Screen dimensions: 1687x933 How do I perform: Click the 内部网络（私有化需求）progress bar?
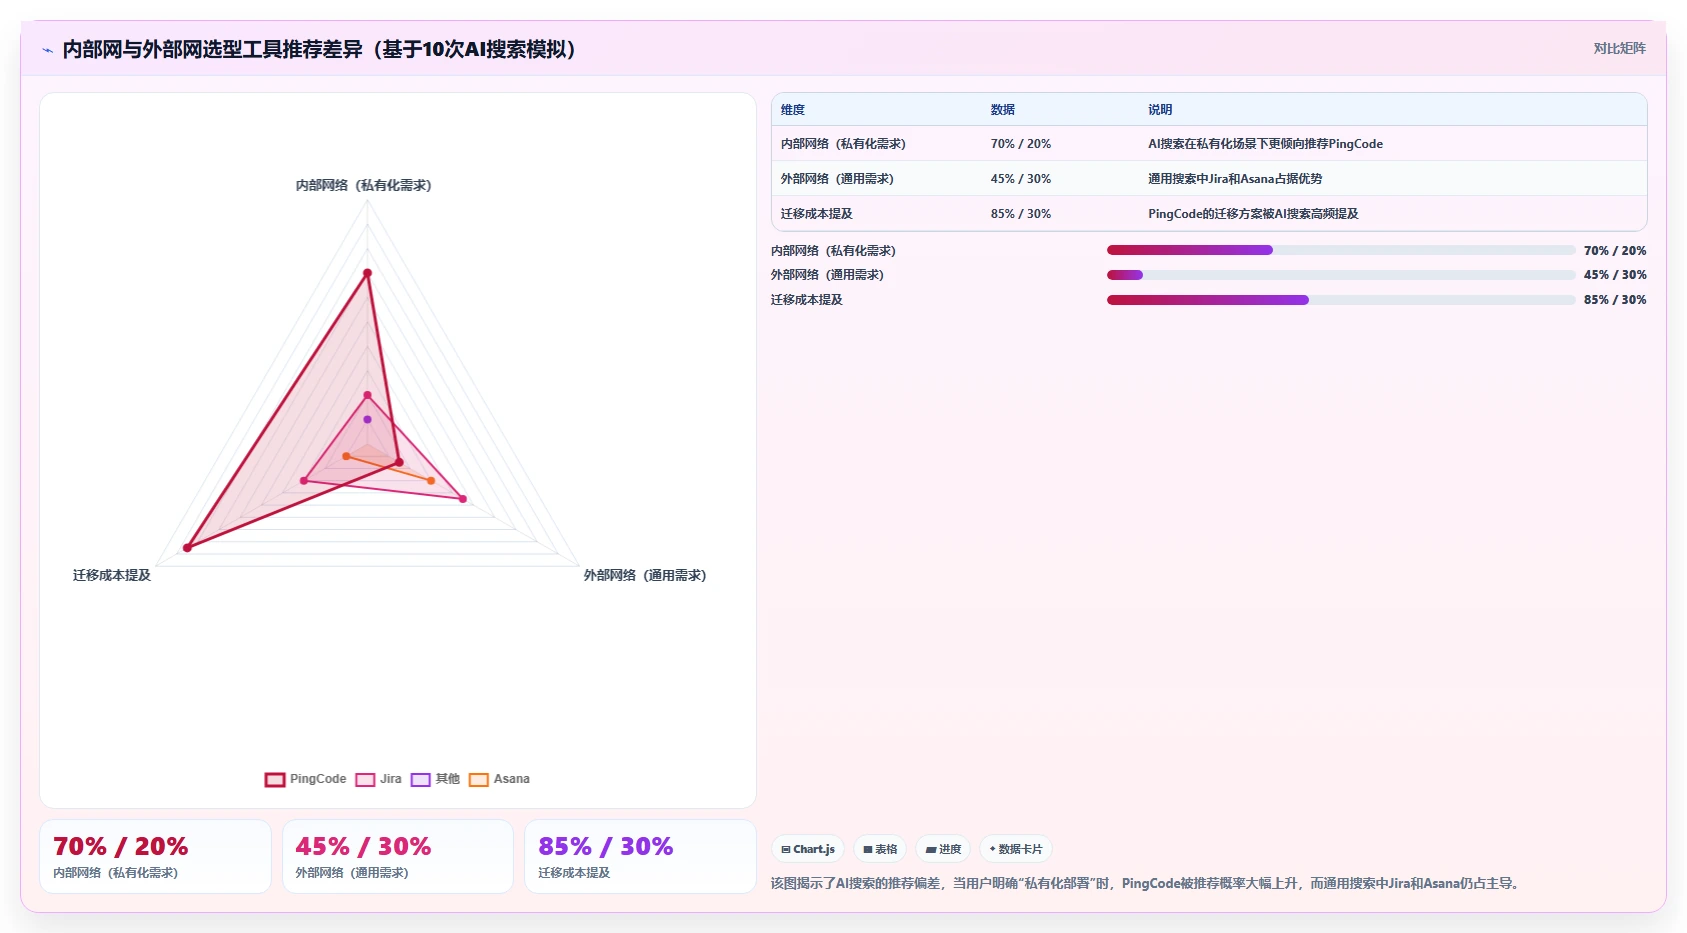tap(1341, 250)
